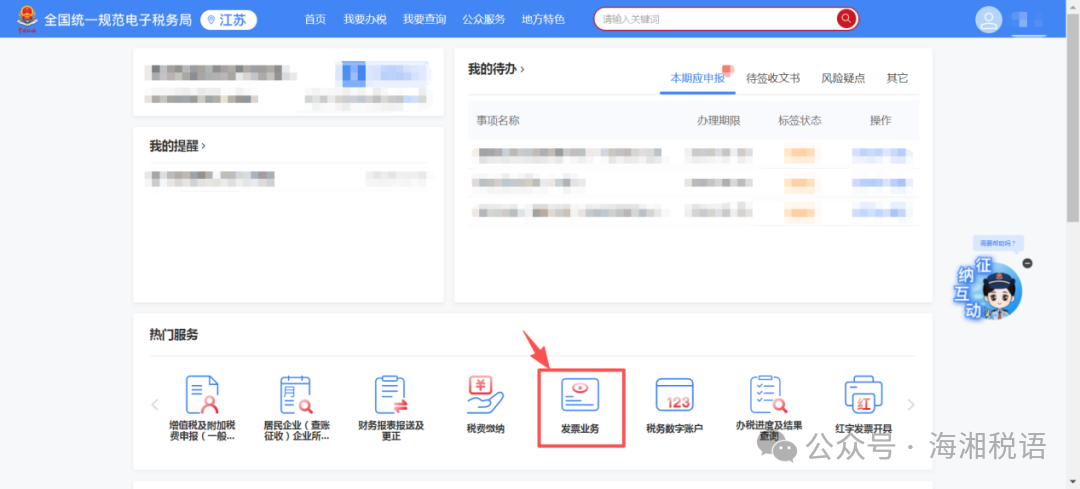The height and width of the screenshot is (489, 1080).
Task: Click the 办理期限 column header
Action: 718,121
